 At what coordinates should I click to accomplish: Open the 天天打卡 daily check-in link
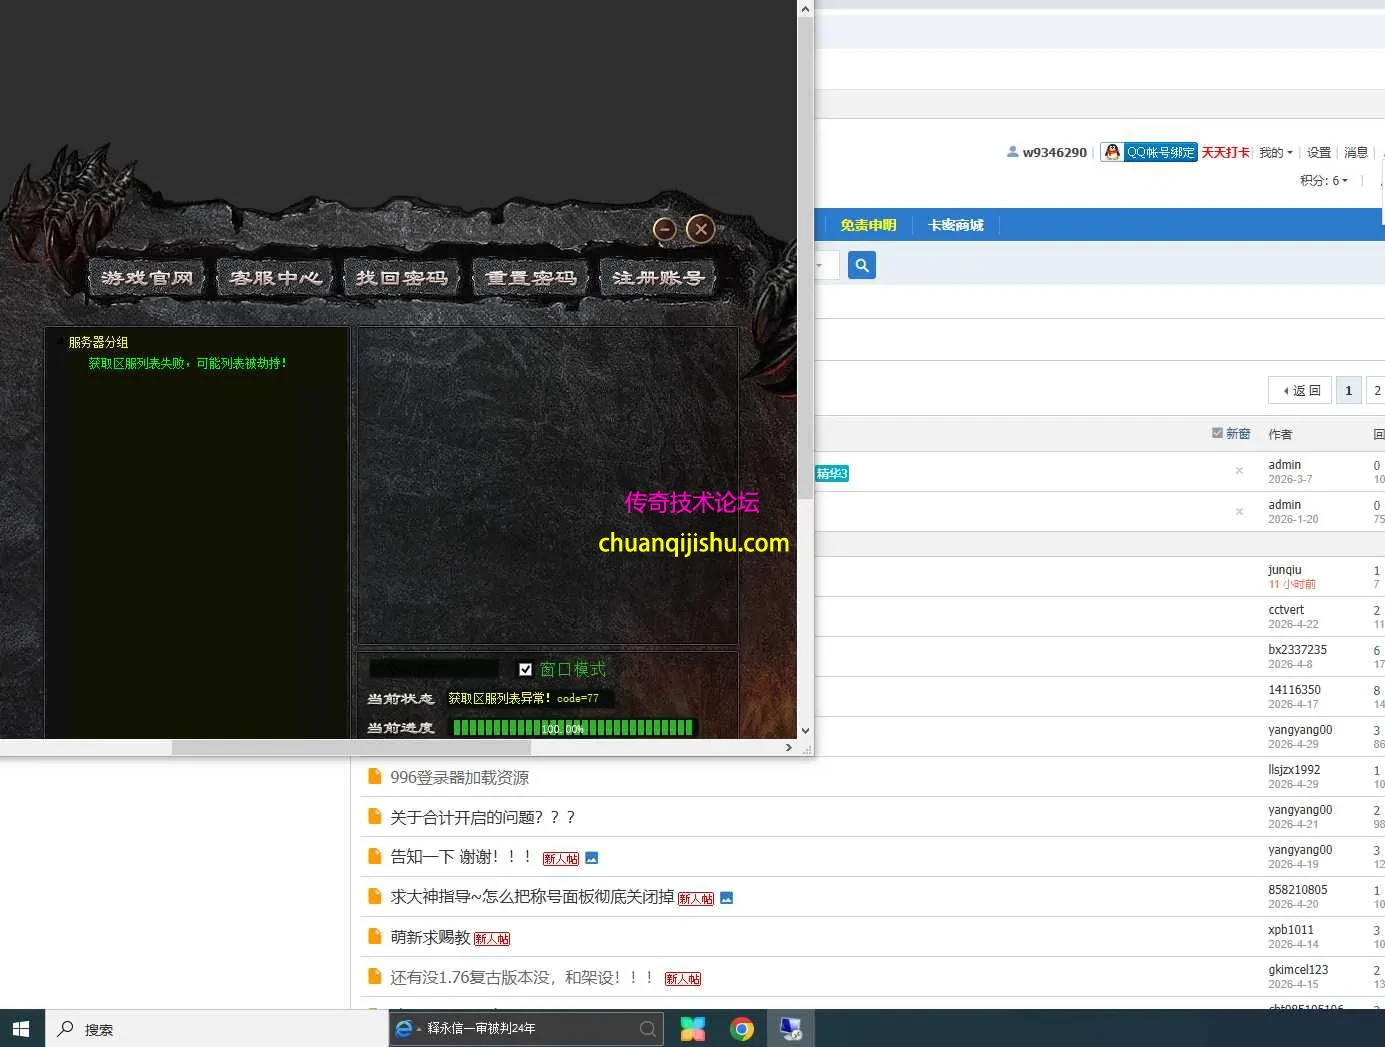tap(1225, 152)
